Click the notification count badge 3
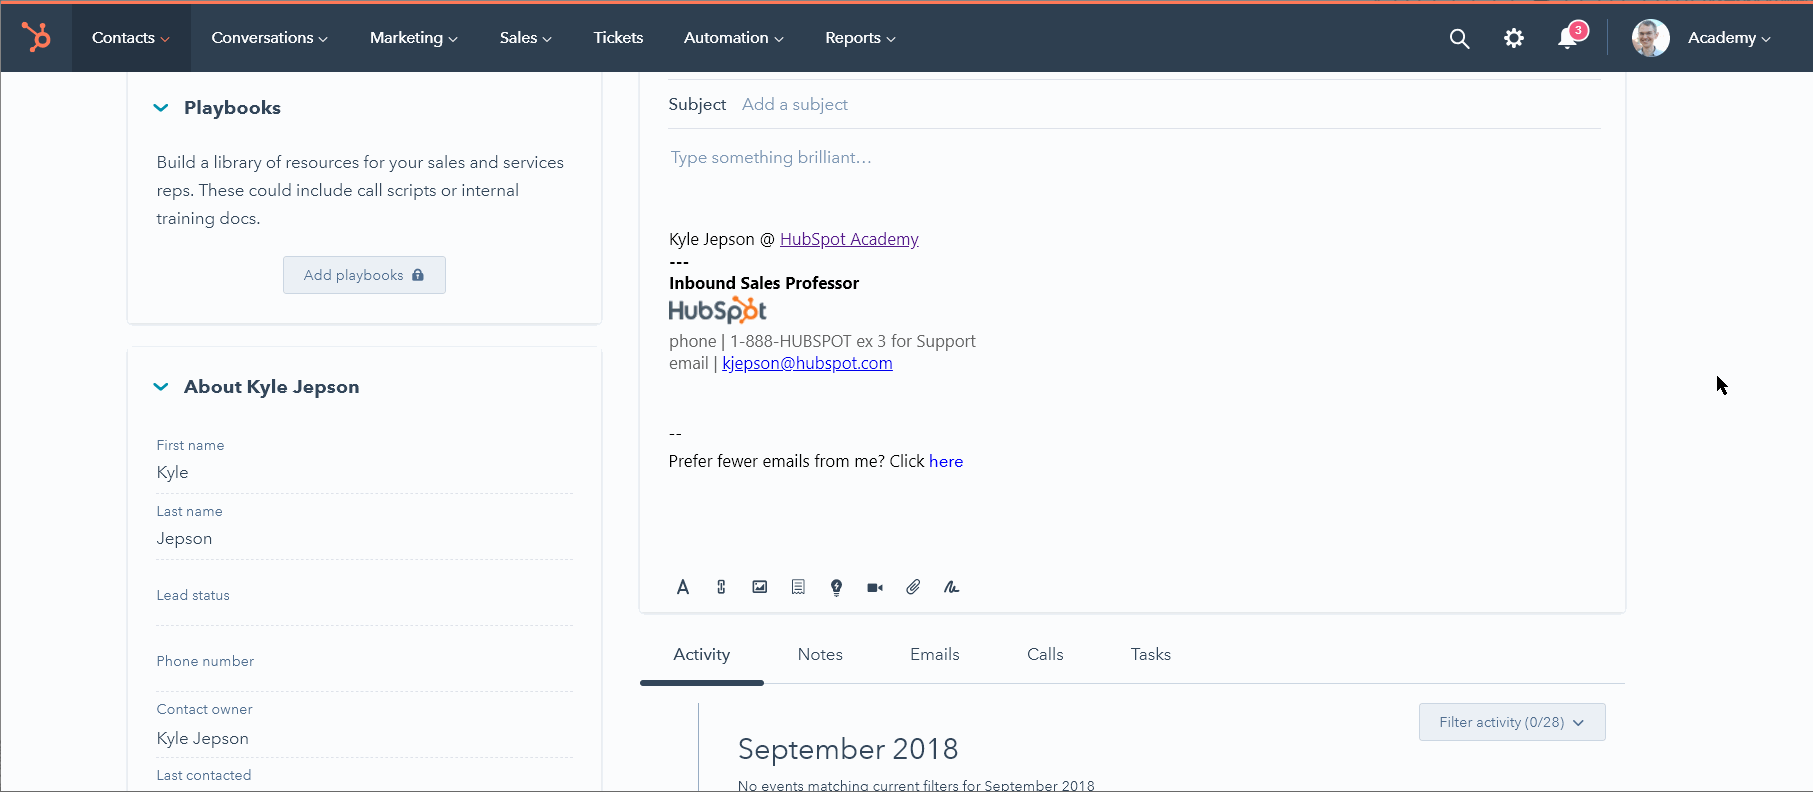1813x792 pixels. [1578, 30]
